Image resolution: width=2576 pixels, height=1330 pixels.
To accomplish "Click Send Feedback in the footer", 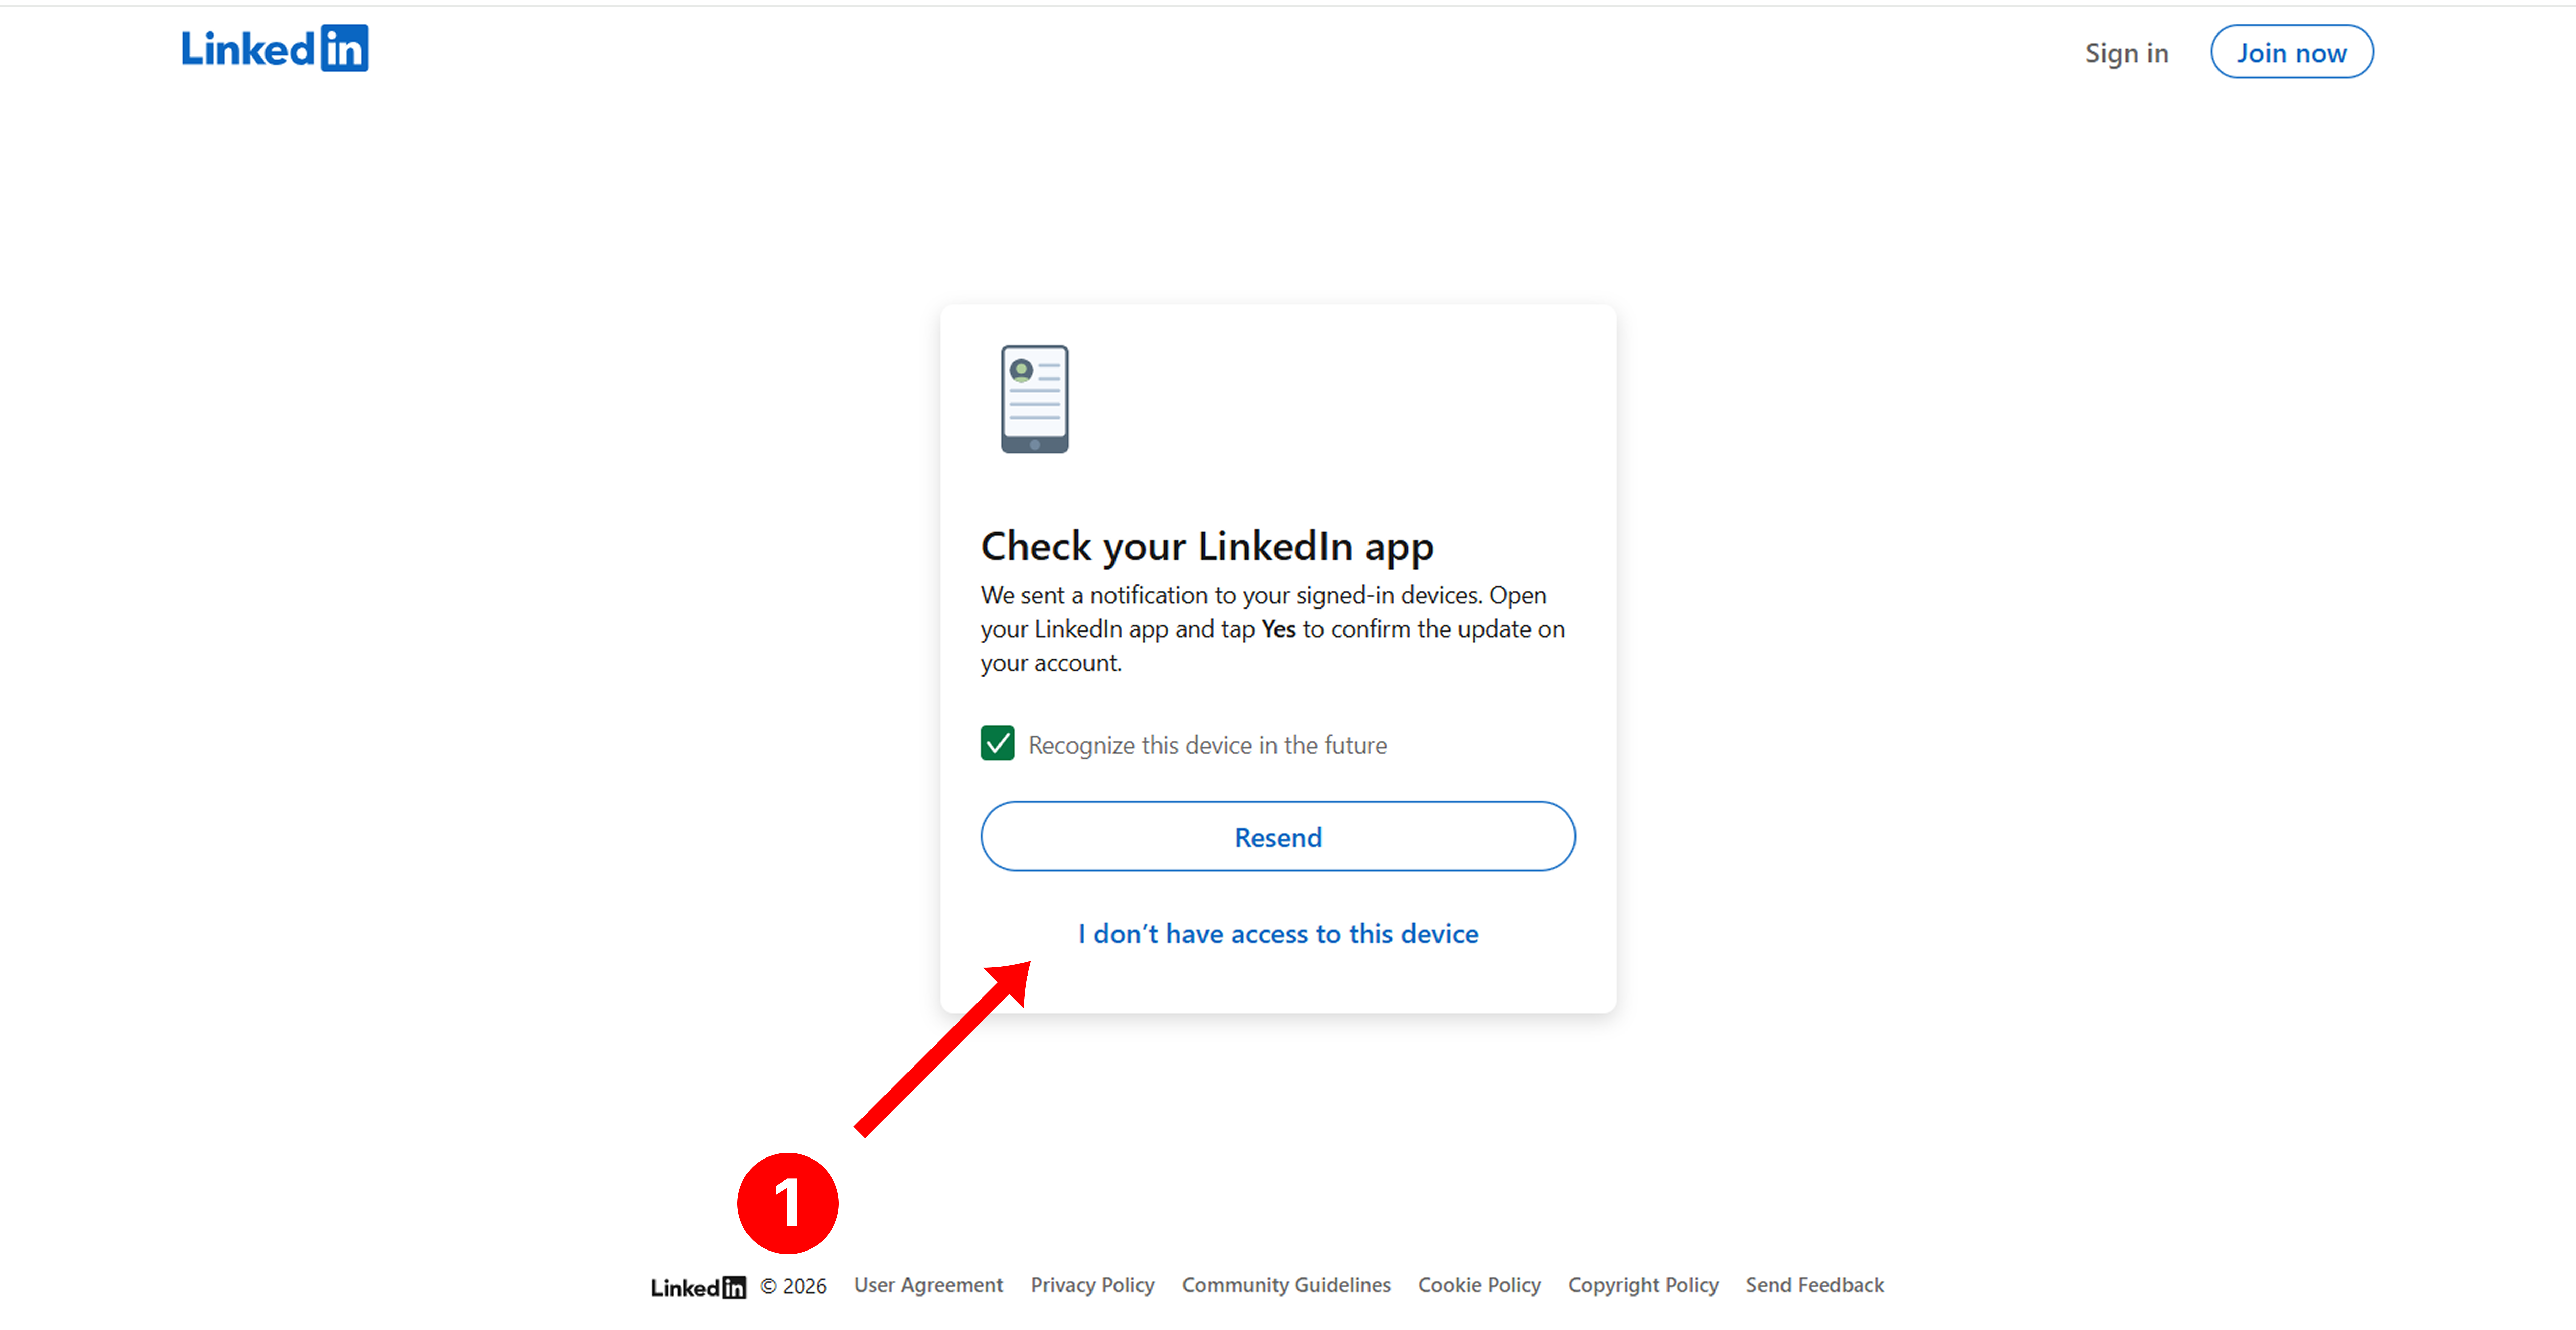I will point(1814,1285).
